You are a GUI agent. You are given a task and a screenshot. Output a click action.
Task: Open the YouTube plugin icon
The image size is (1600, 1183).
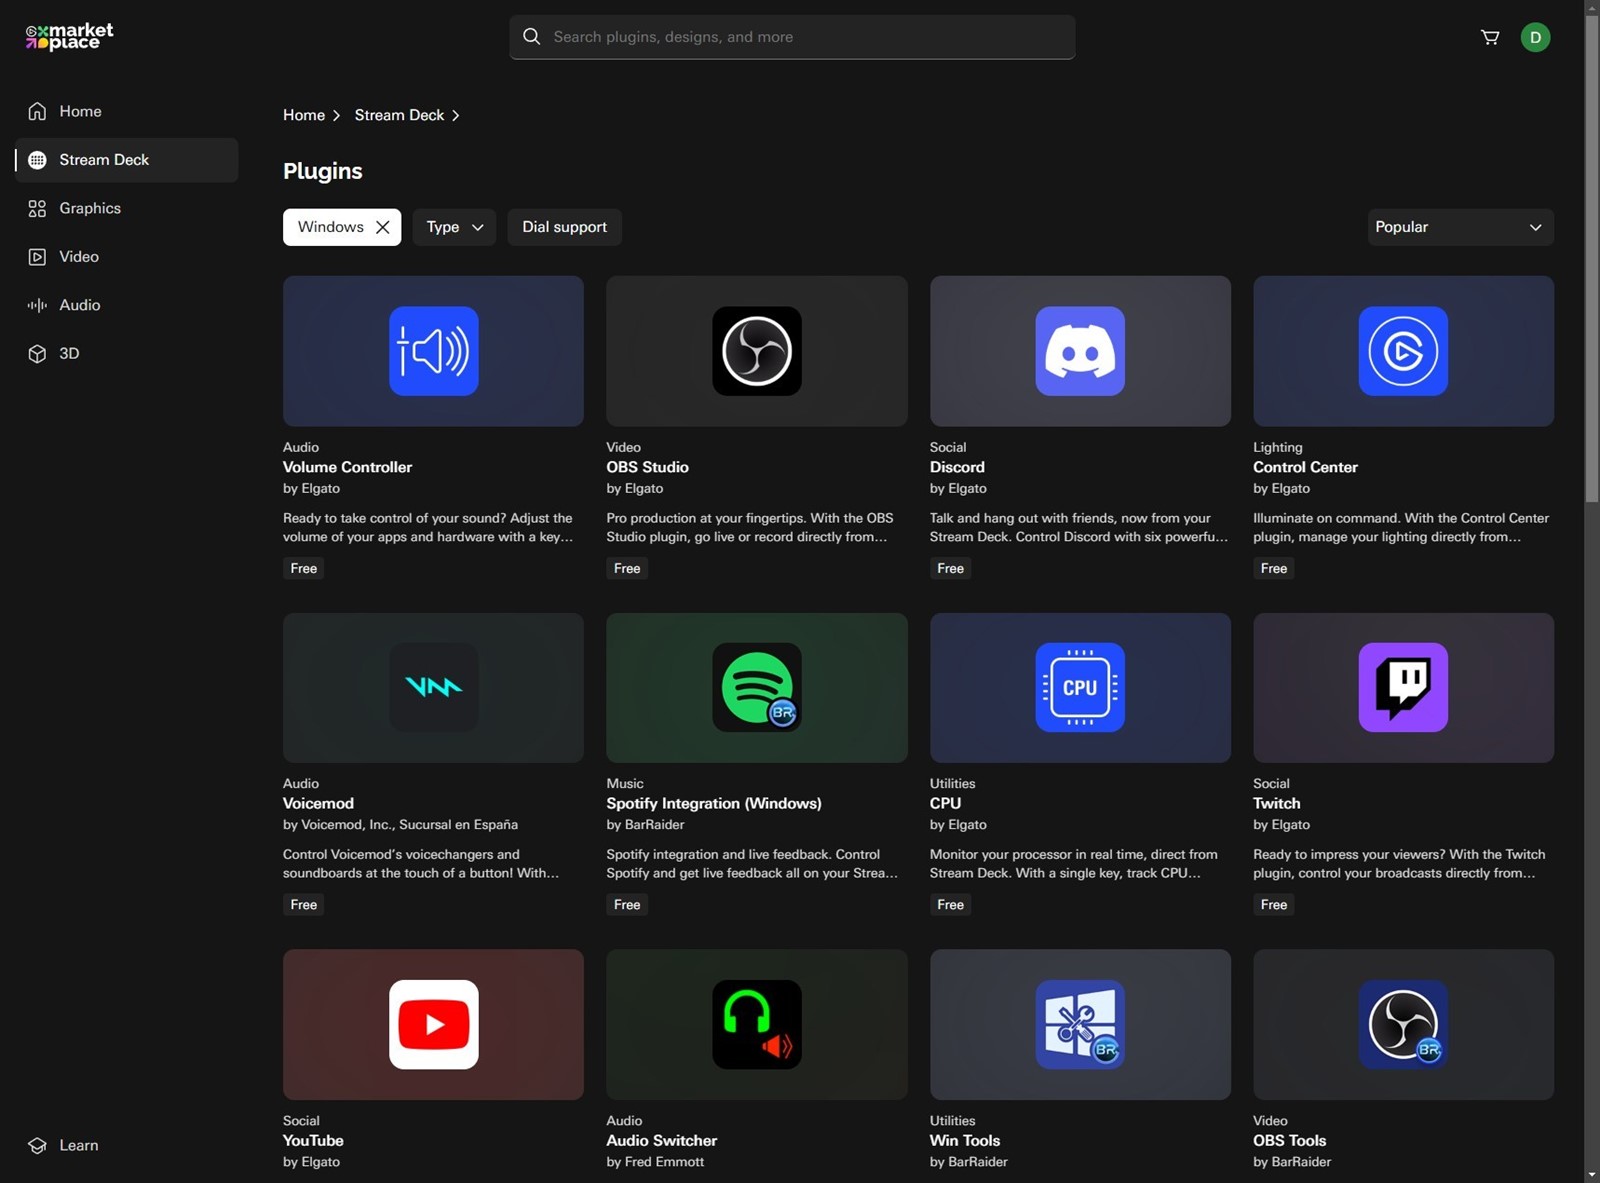(x=433, y=1024)
